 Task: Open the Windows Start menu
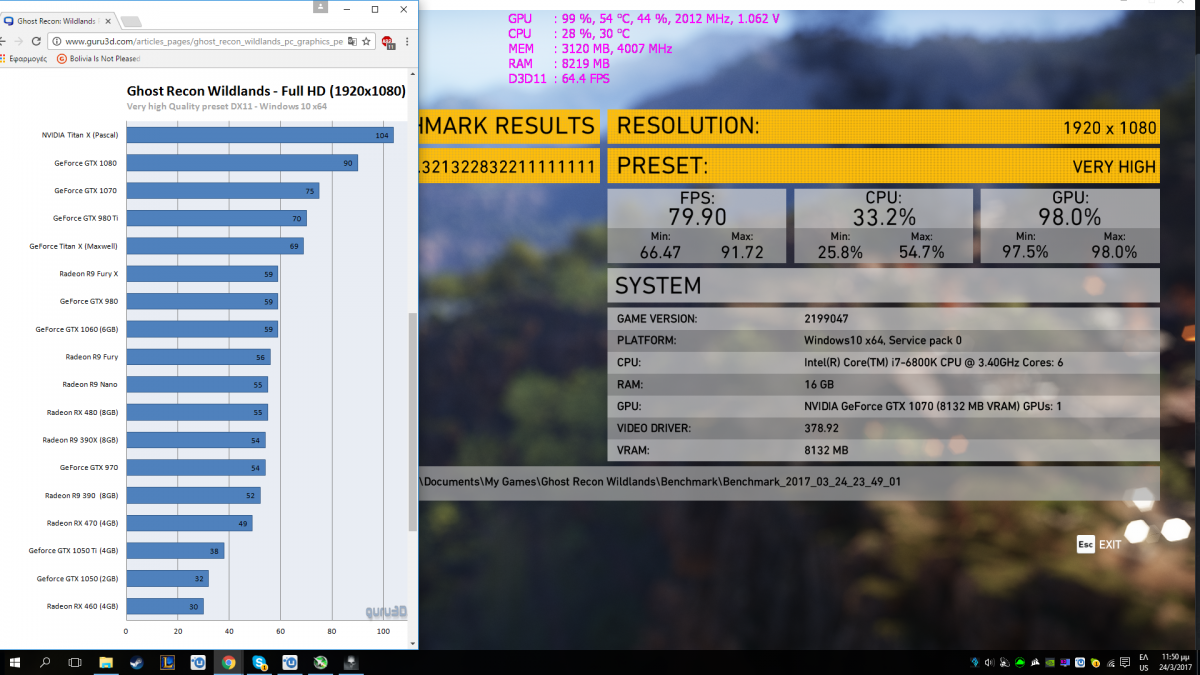tap(16, 662)
